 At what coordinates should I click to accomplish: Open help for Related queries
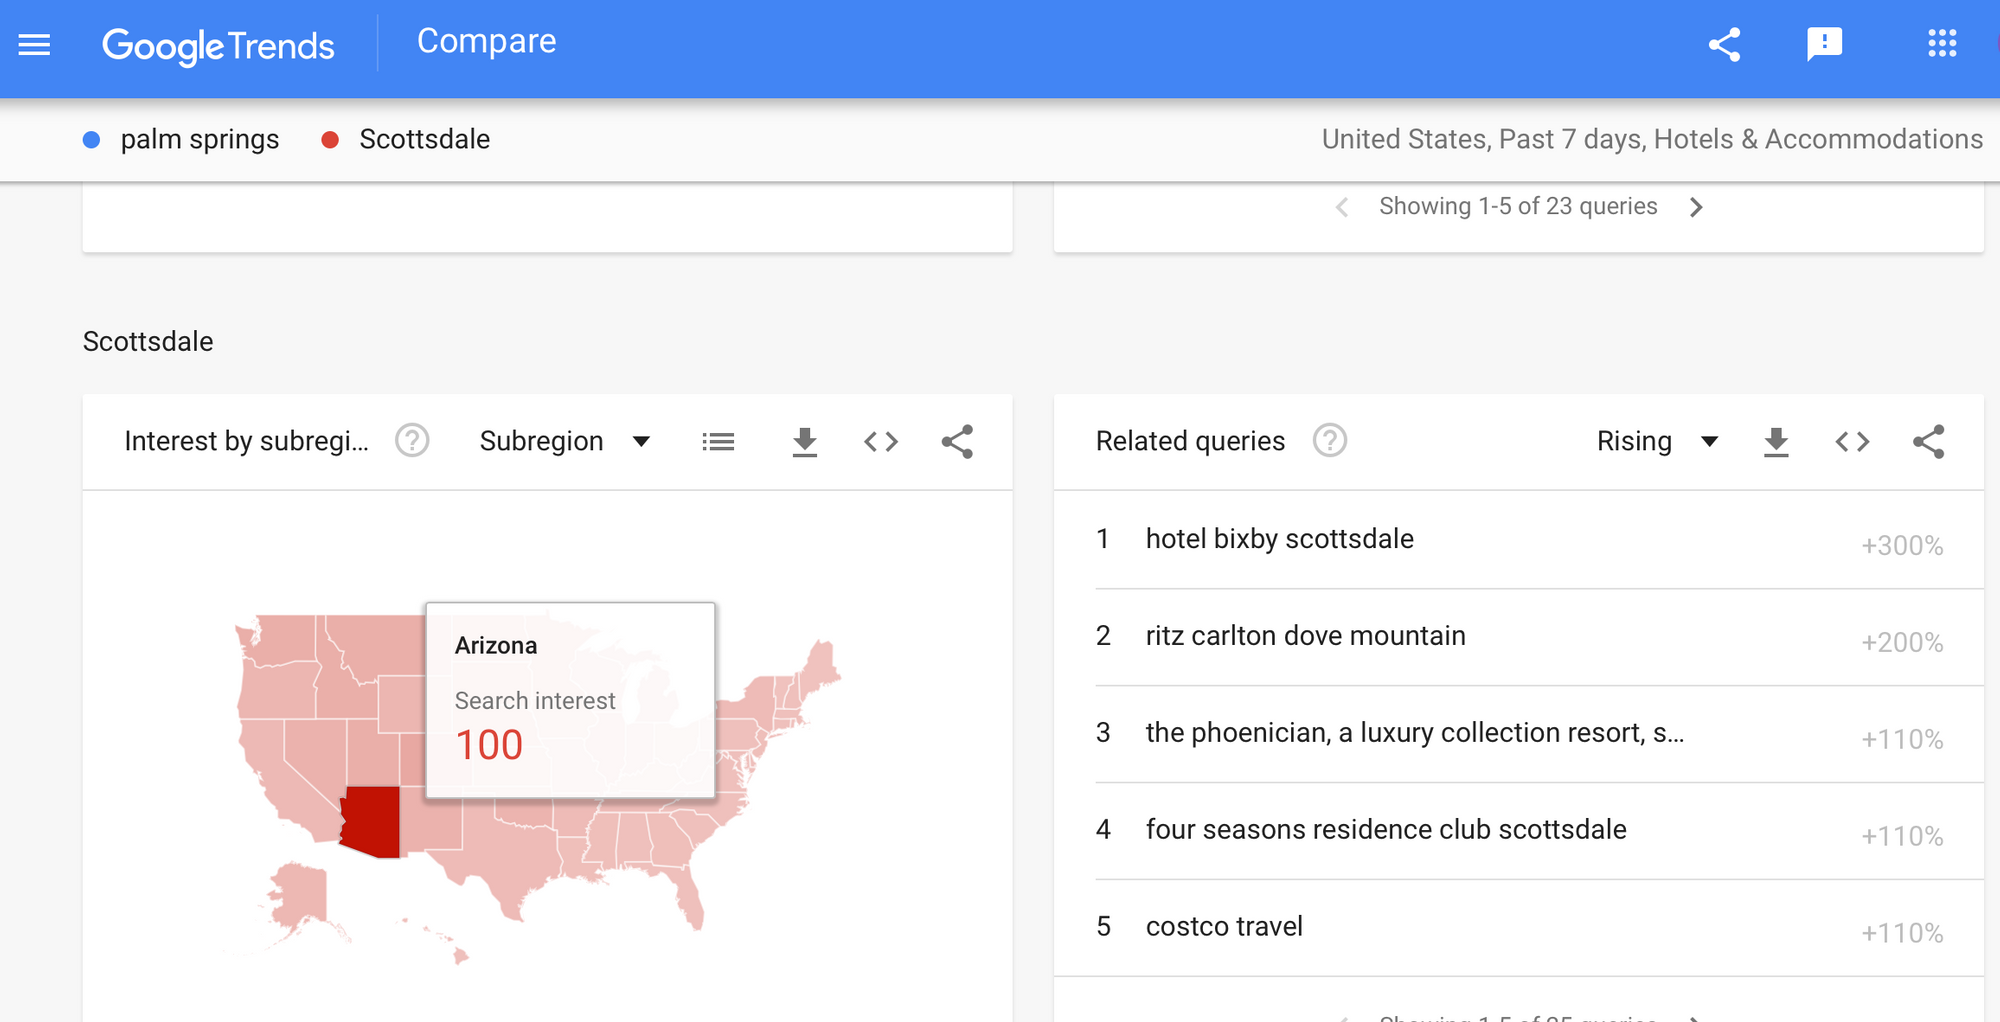point(1329,440)
